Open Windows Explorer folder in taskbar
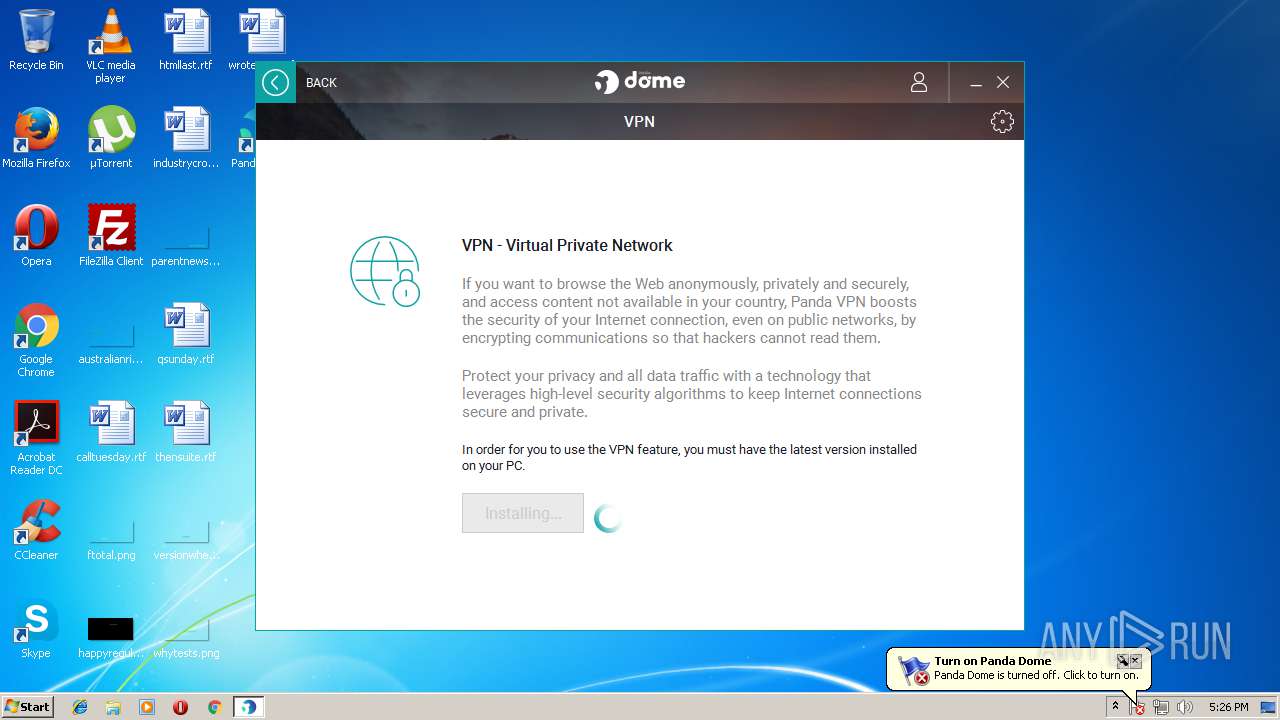This screenshot has height=720, width=1280. tap(113, 707)
